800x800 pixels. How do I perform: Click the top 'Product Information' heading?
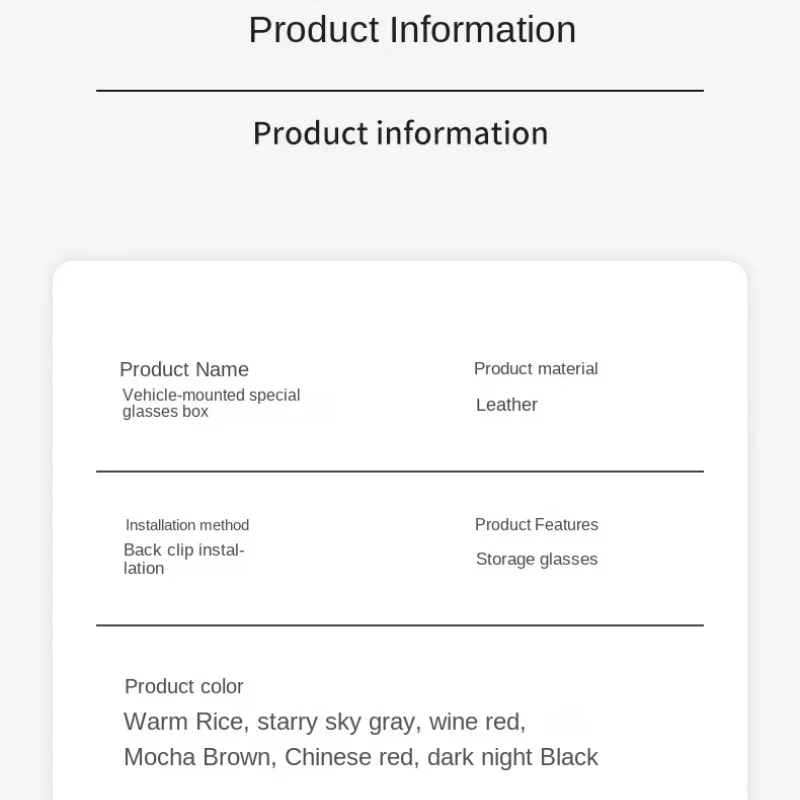(412, 30)
